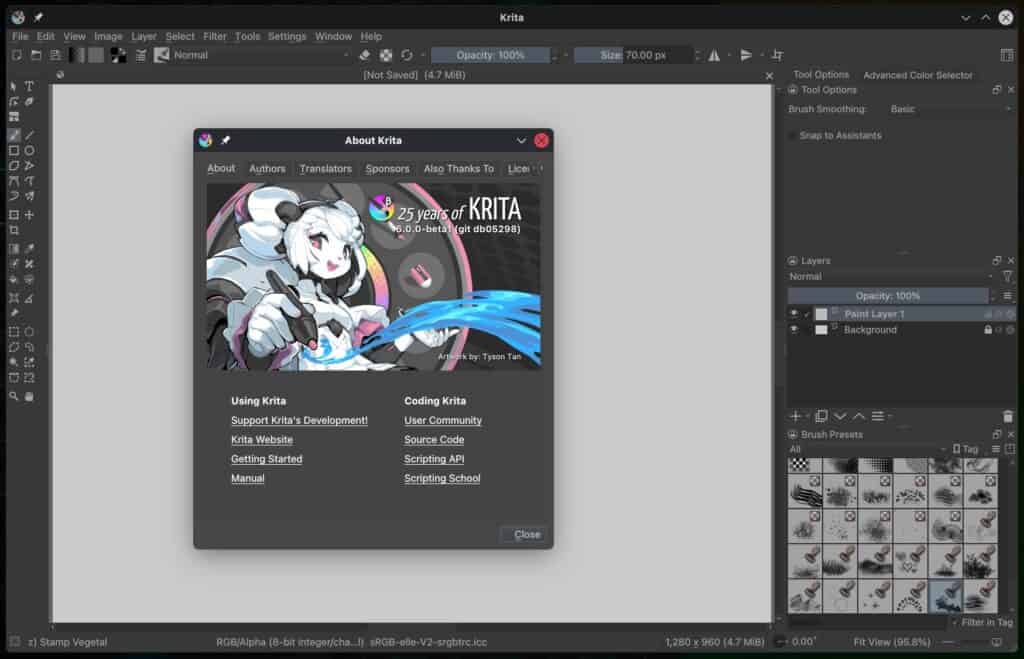Open the About Krita window options chevron
This screenshot has height=659, width=1024.
click(521, 140)
